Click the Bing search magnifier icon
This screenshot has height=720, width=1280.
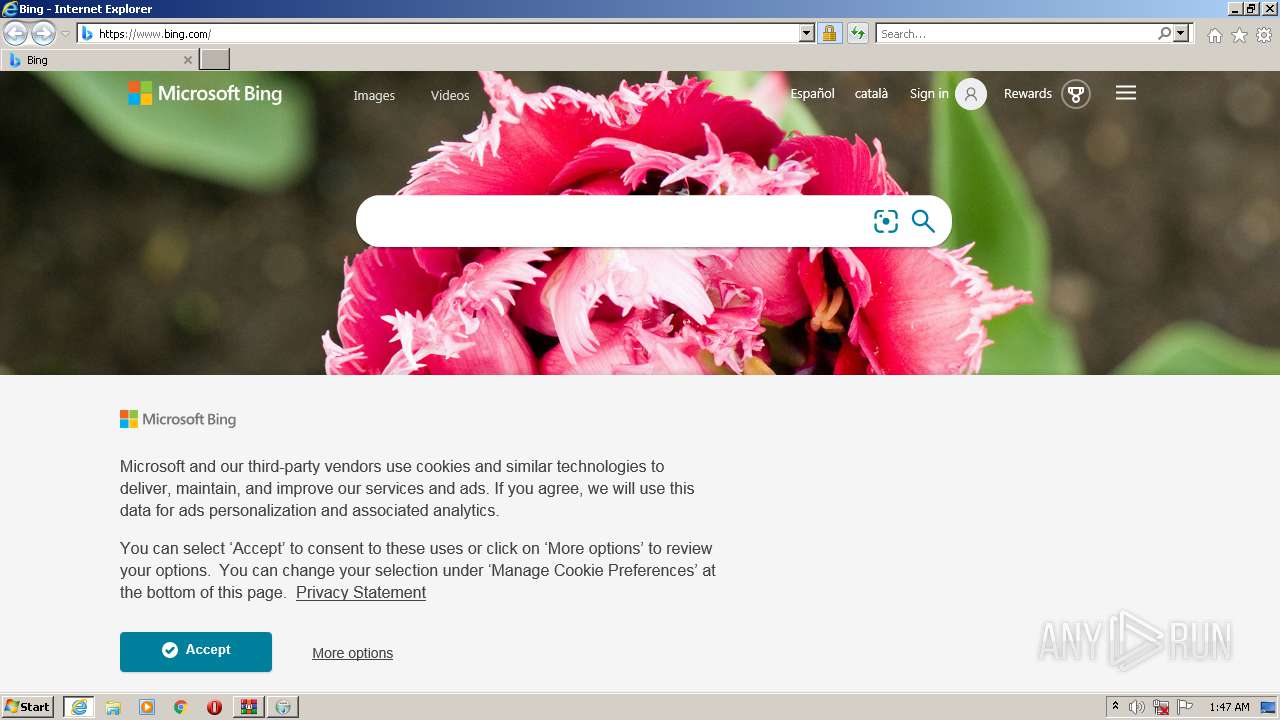click(x=923, y=221)
